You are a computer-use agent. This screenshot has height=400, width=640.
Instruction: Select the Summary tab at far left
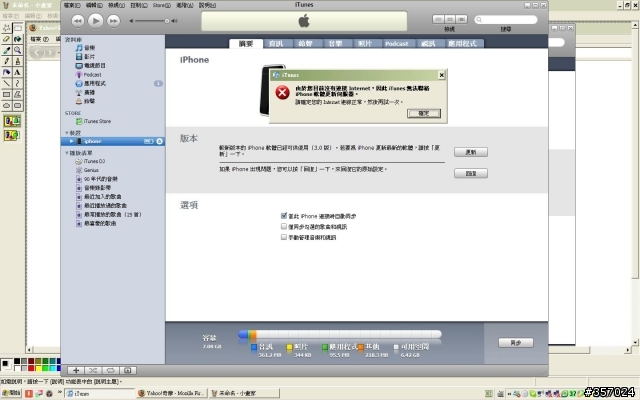click(x=246, y=44)
